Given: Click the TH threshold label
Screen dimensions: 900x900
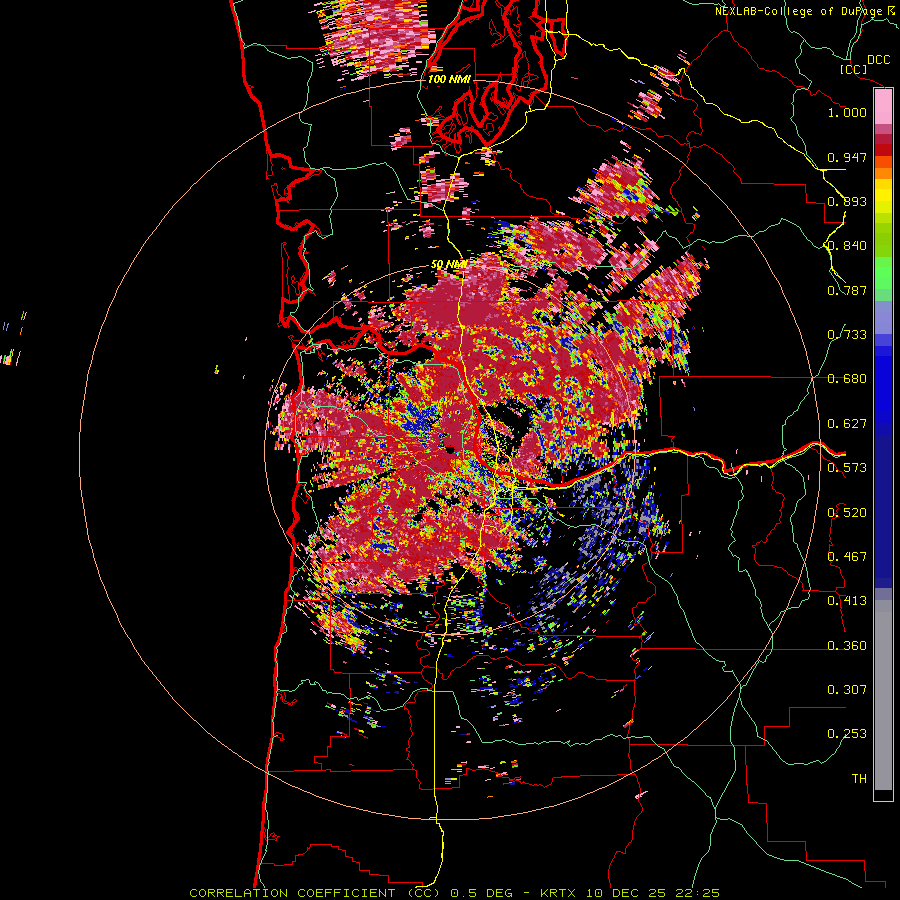Looking at the screenshot, I should [x=859, y=779].
